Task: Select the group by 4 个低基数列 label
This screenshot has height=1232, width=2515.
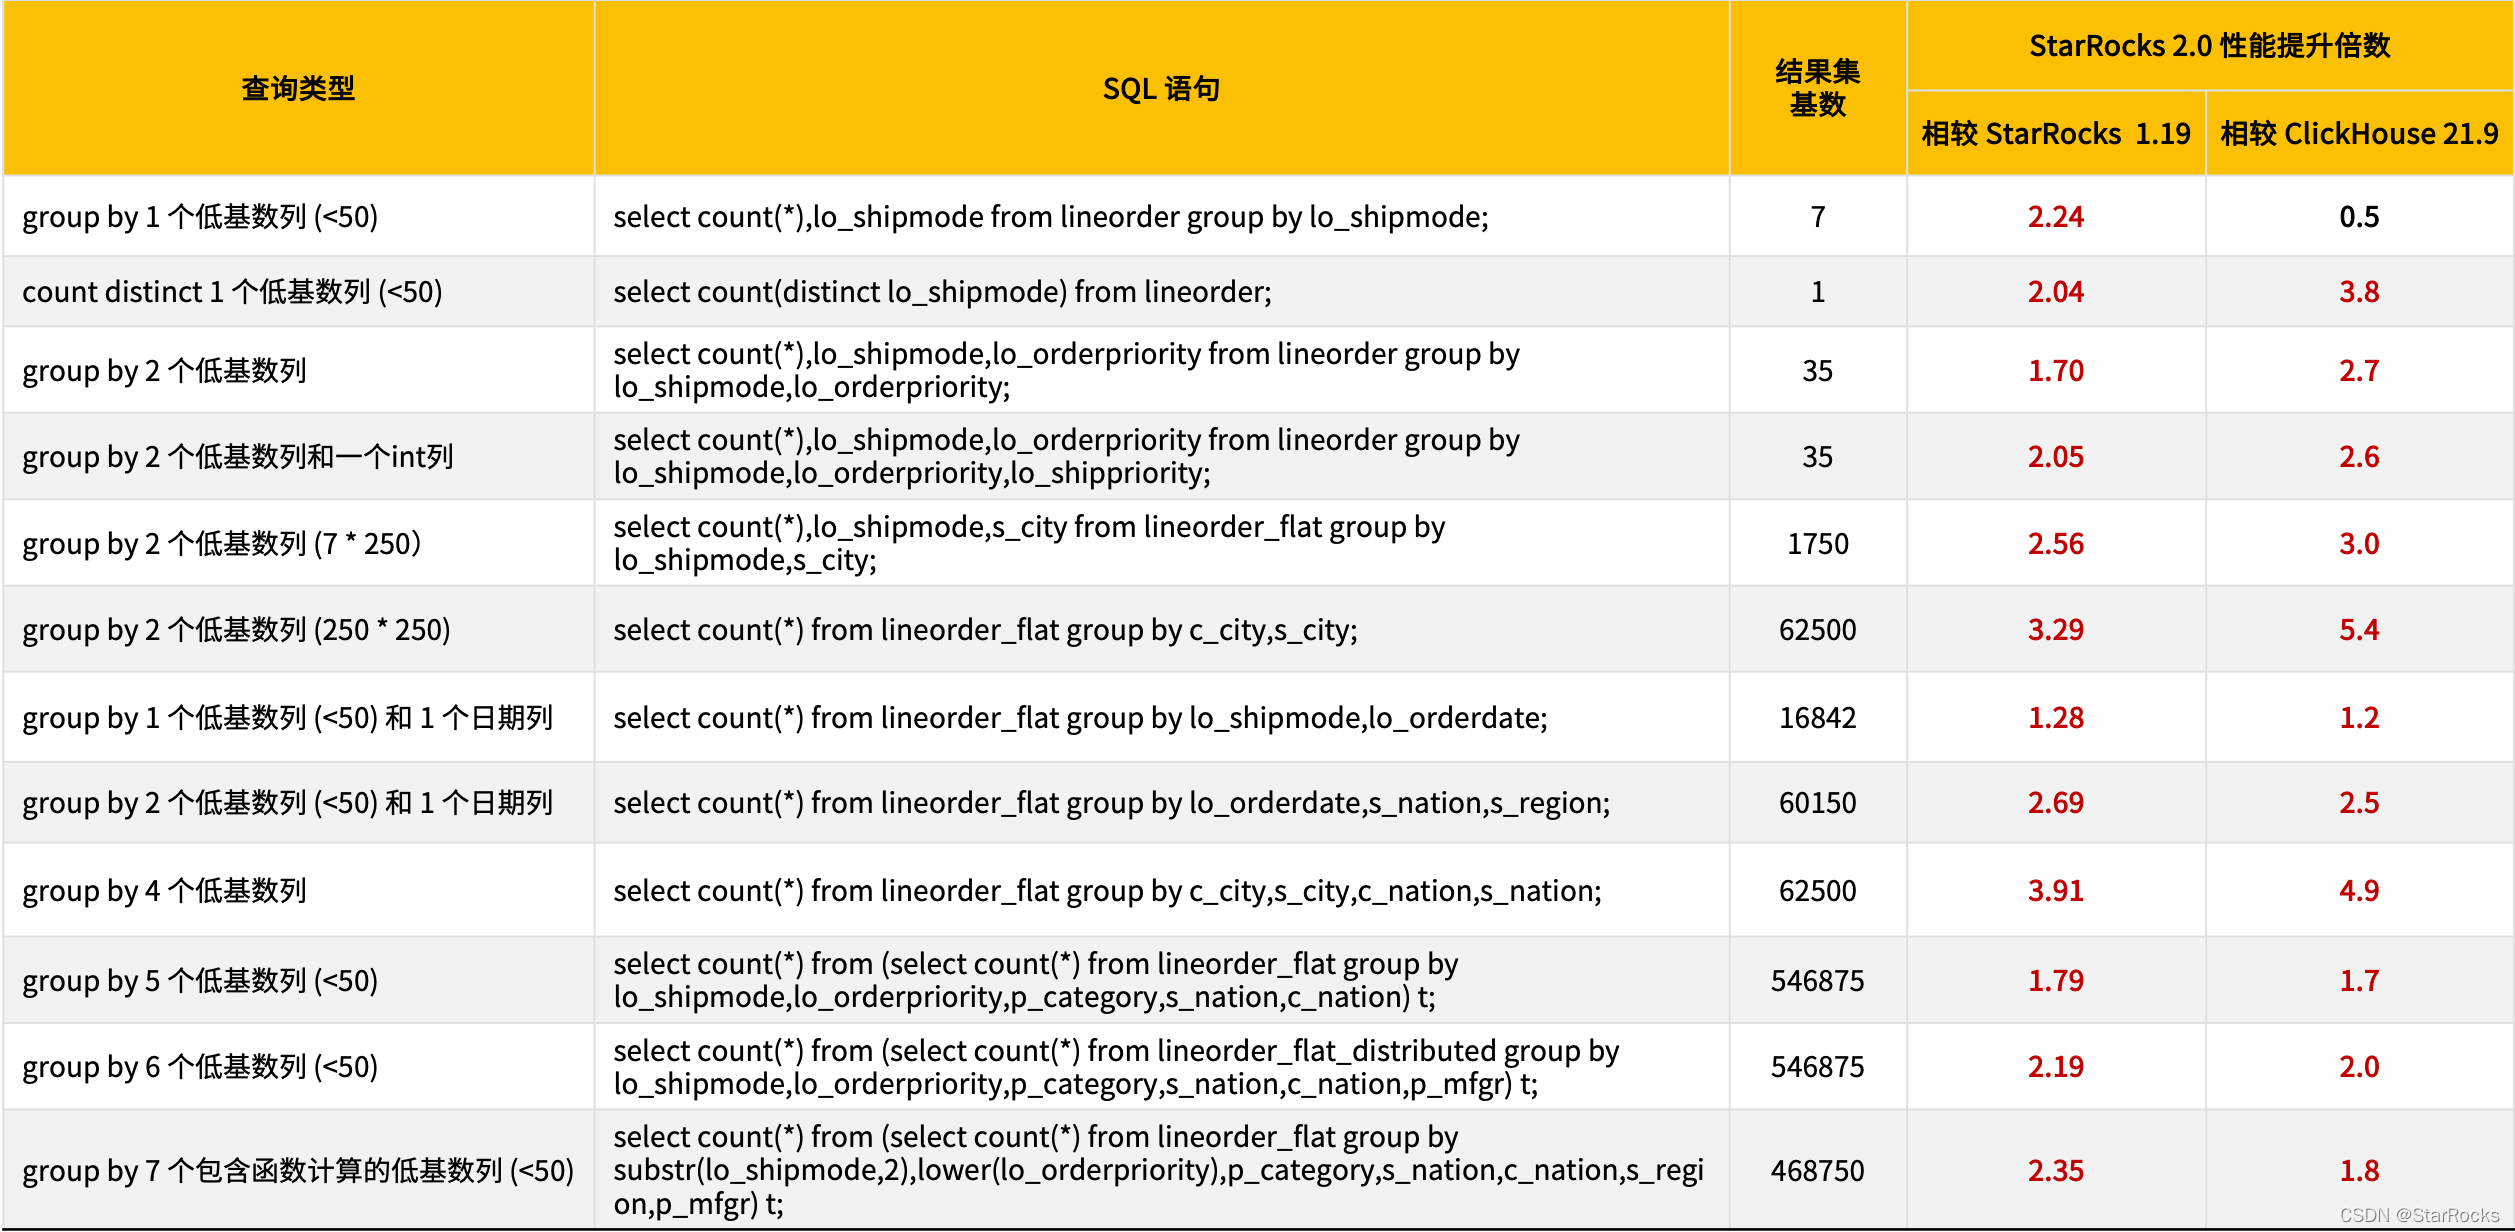Action: [x=164, y=891]
